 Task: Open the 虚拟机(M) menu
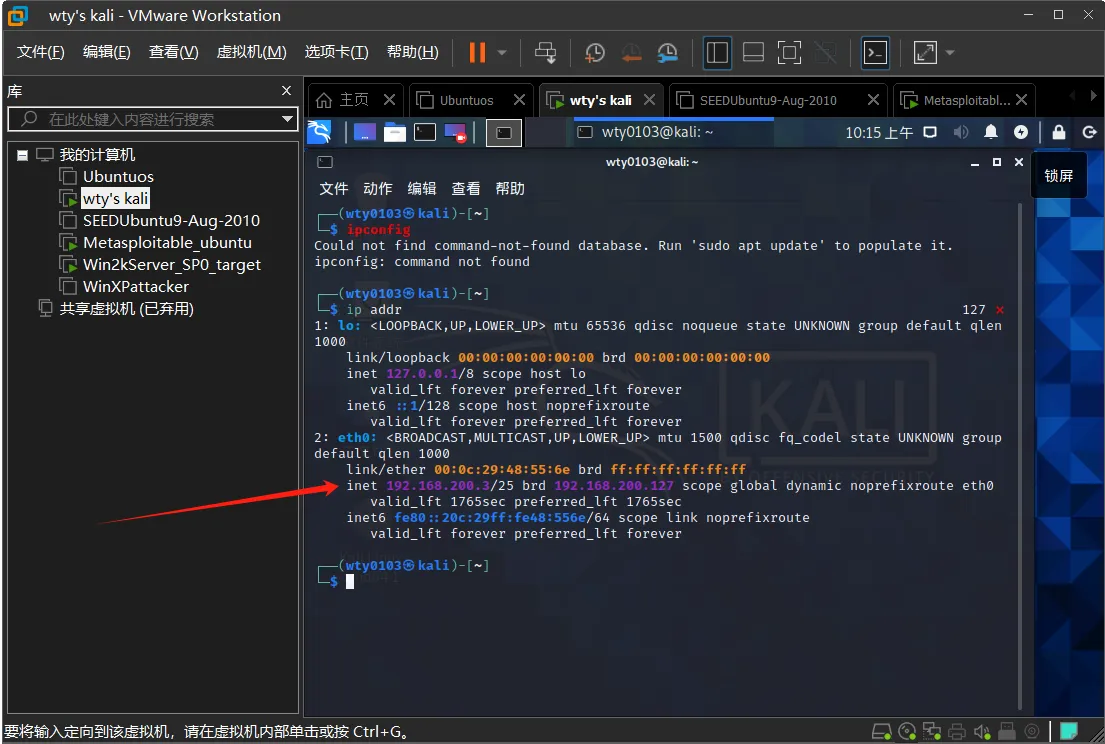click(252, 52)
